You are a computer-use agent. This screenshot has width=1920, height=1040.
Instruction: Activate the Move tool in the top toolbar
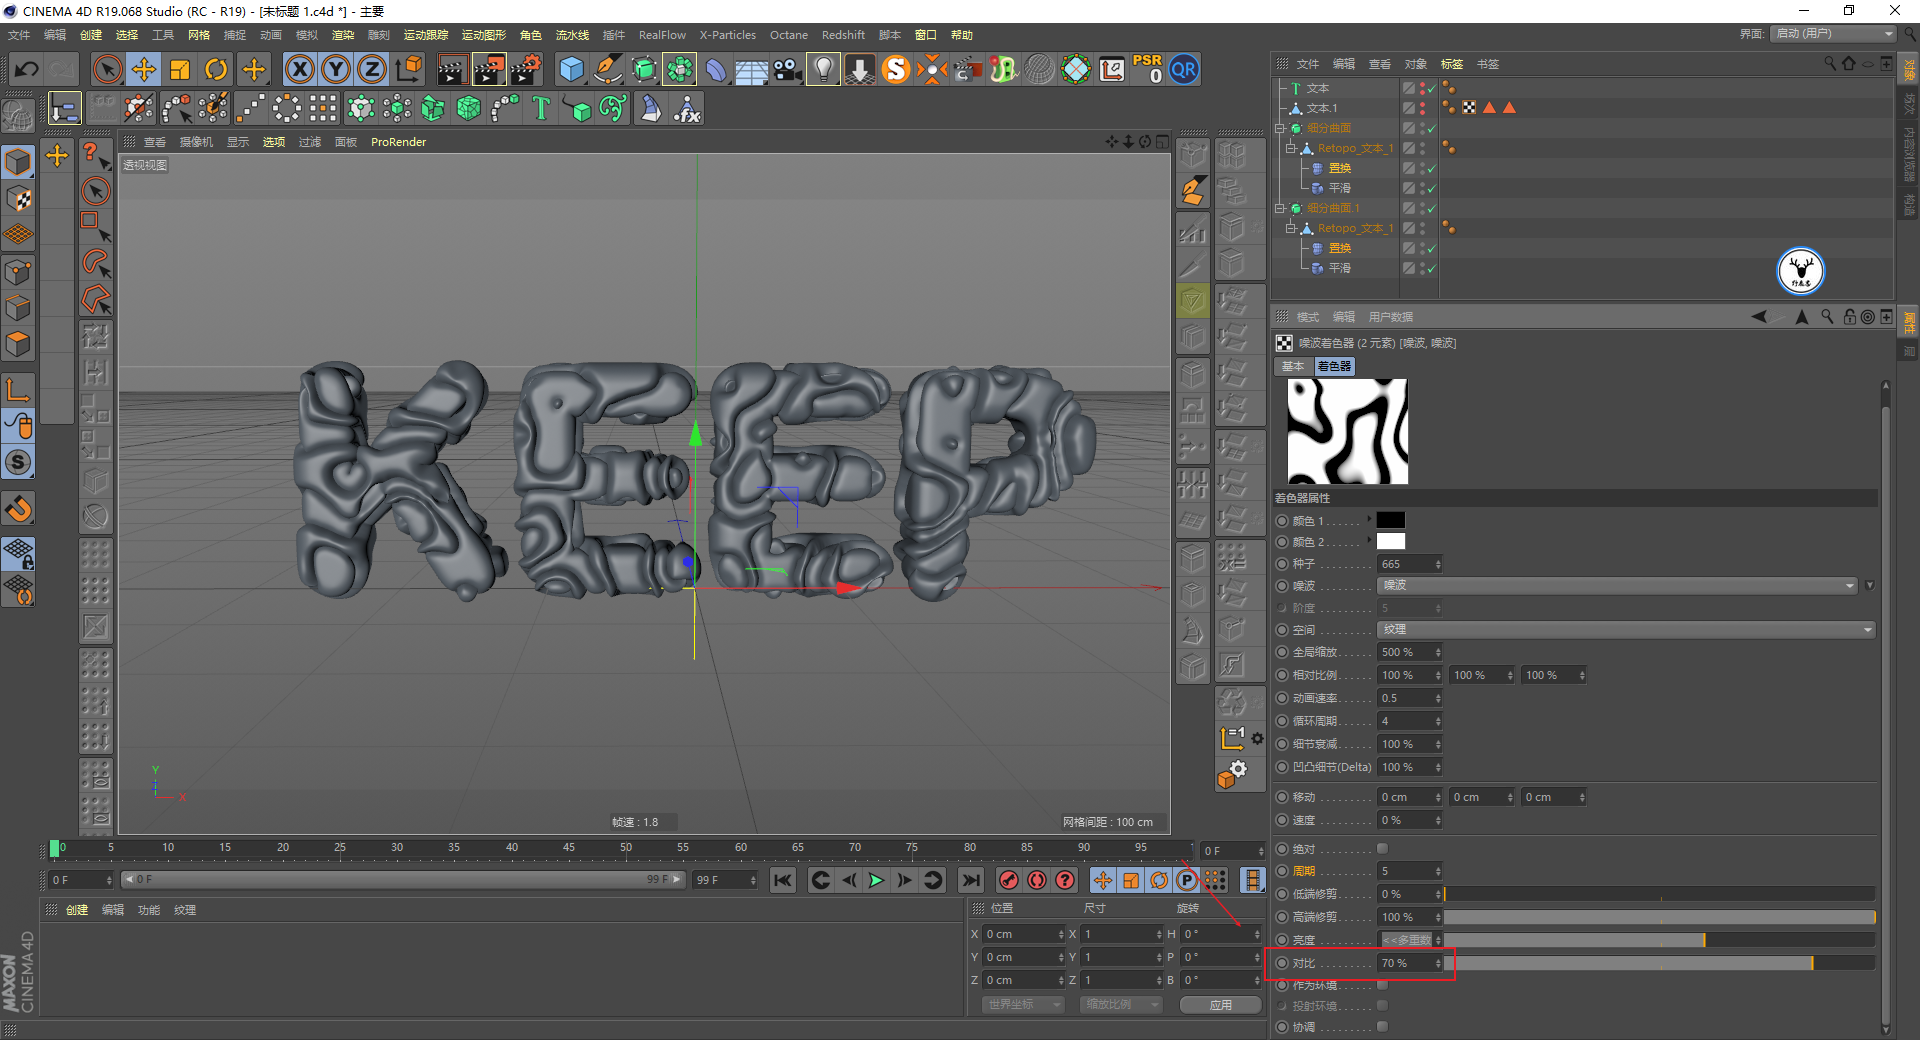pos(144,69)
